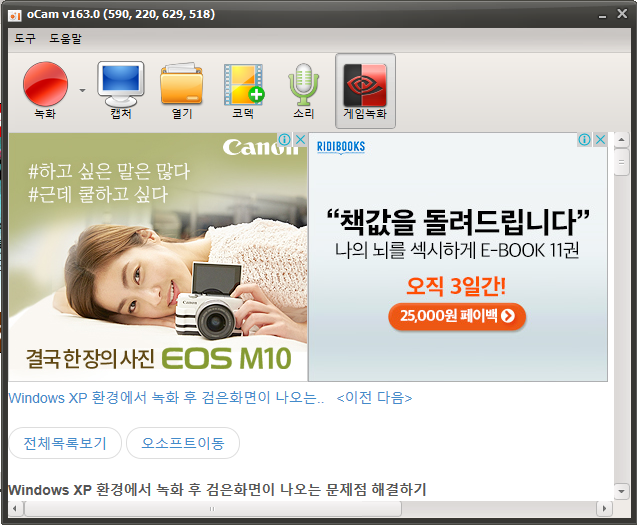Click the ad headline “책값을 돌려드립니다”
This screenshot has height=525, width=637.
(458, 222)
